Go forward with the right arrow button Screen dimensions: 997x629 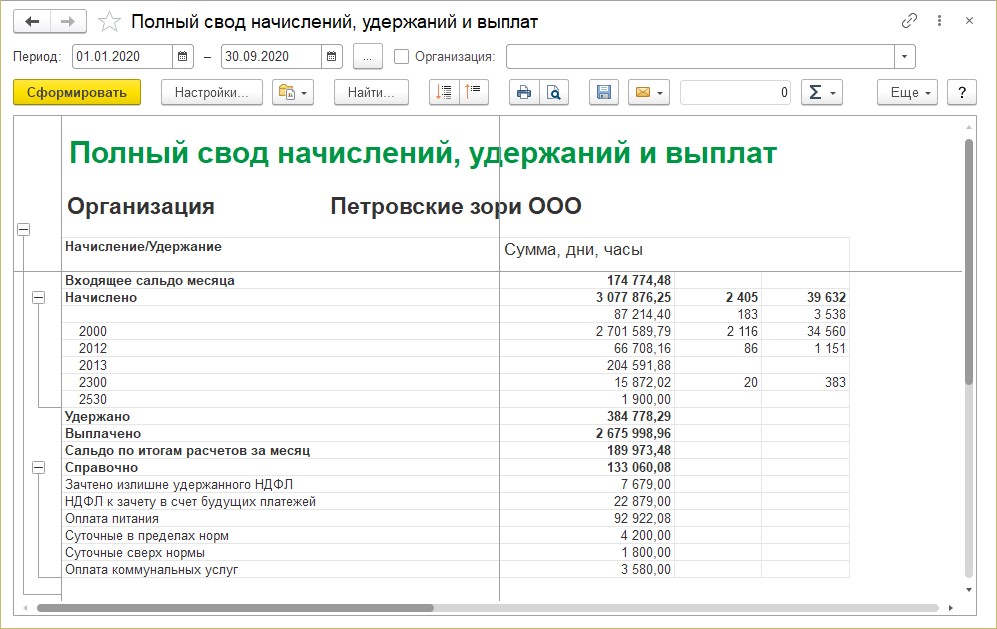tap(68, 22)
